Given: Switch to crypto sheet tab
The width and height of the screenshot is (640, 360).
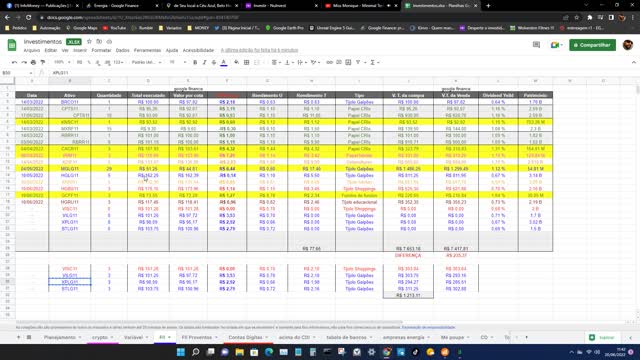Looking at the screenshot, I should 102,338.
